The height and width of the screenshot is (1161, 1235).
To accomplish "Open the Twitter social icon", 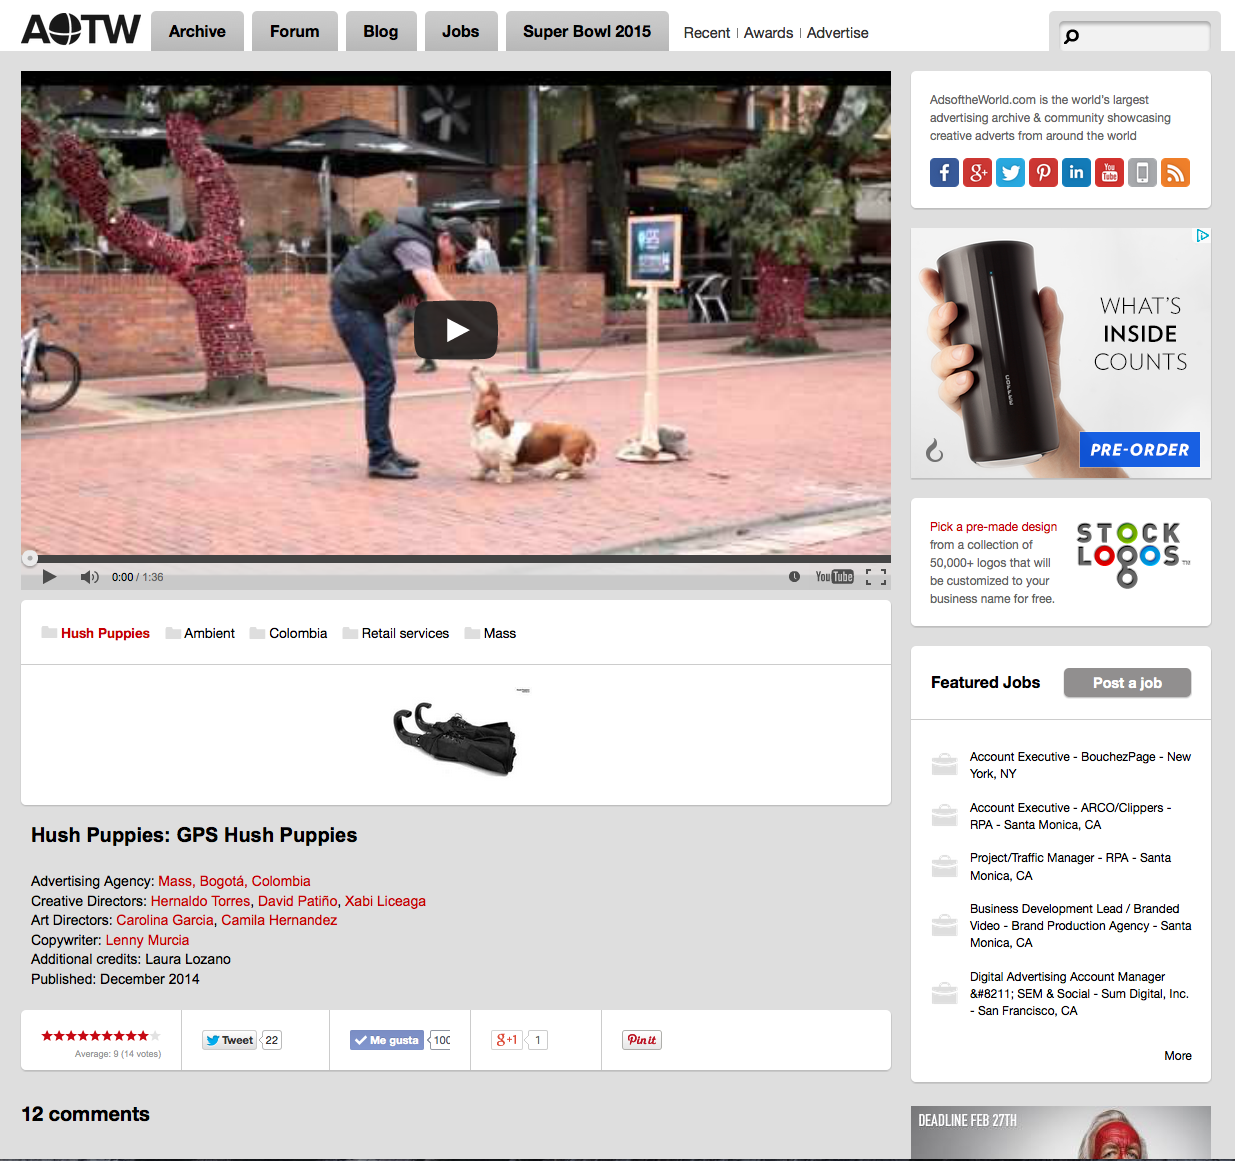I will pos(1010,173).
